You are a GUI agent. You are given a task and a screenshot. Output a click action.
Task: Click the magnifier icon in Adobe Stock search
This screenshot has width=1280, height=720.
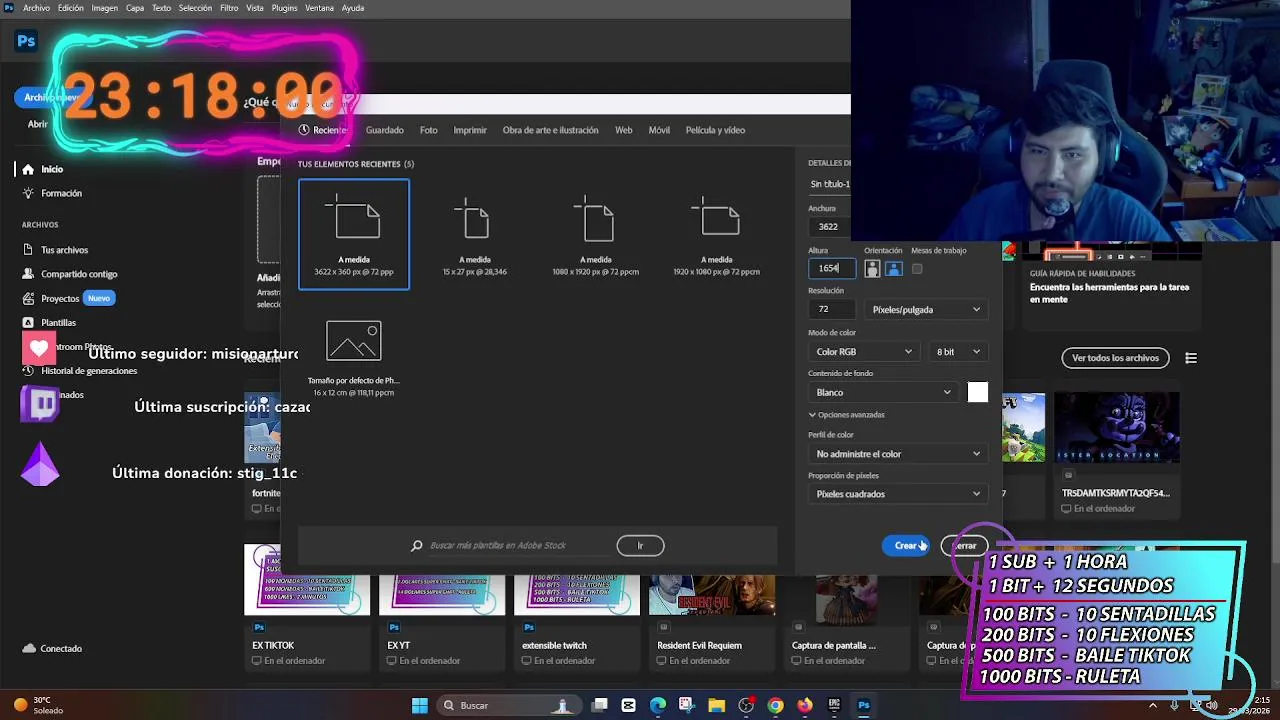(417, 545)
